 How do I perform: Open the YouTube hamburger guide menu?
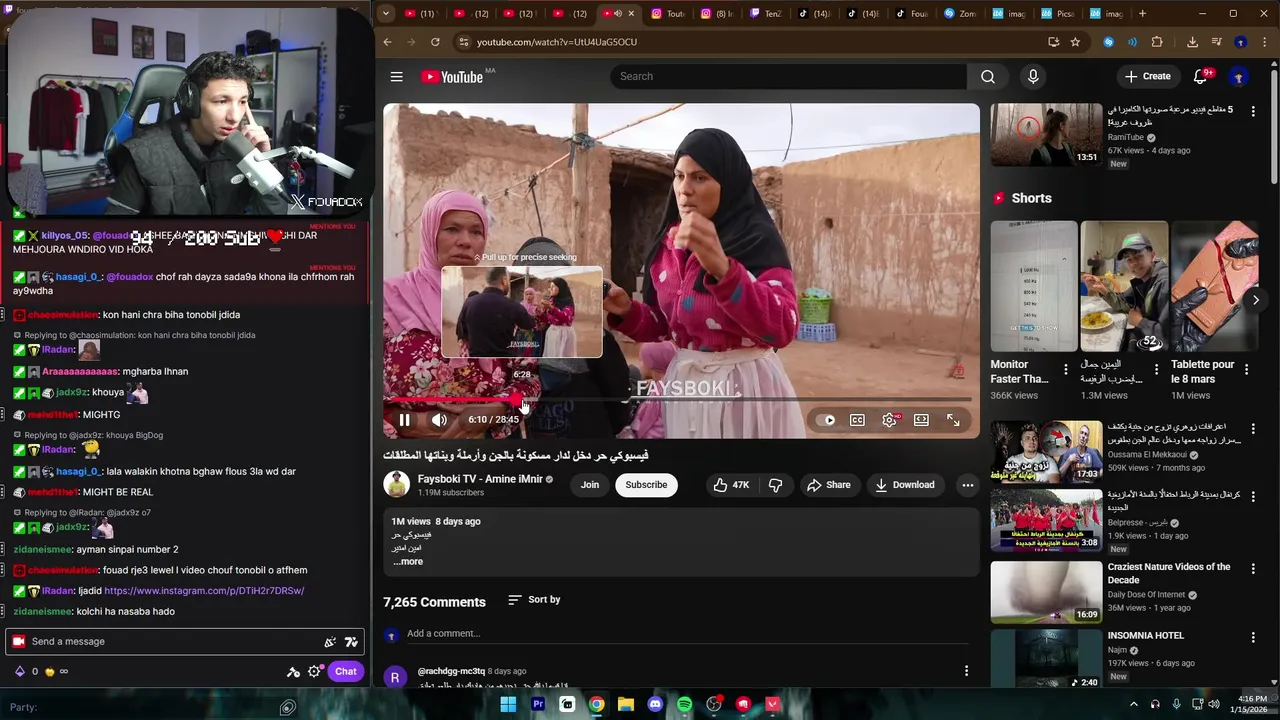[x=397, y=77]
